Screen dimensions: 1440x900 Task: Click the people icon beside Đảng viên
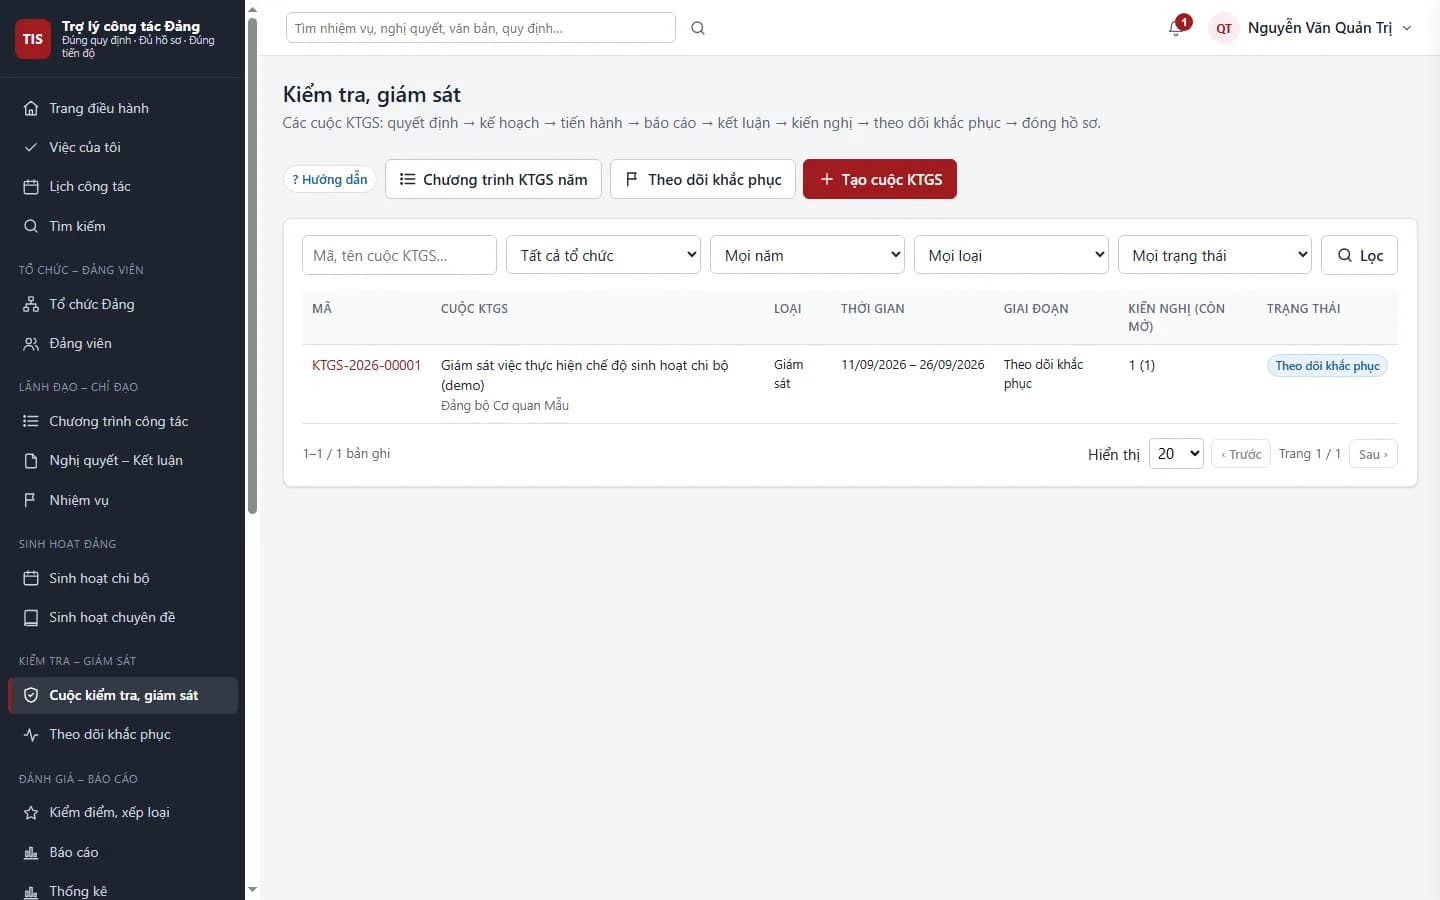(31, 343)
